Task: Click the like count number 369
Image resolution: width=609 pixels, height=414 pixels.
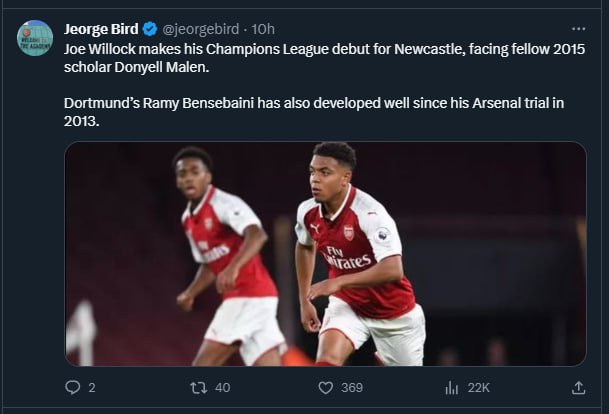Action: click(352, 387)
